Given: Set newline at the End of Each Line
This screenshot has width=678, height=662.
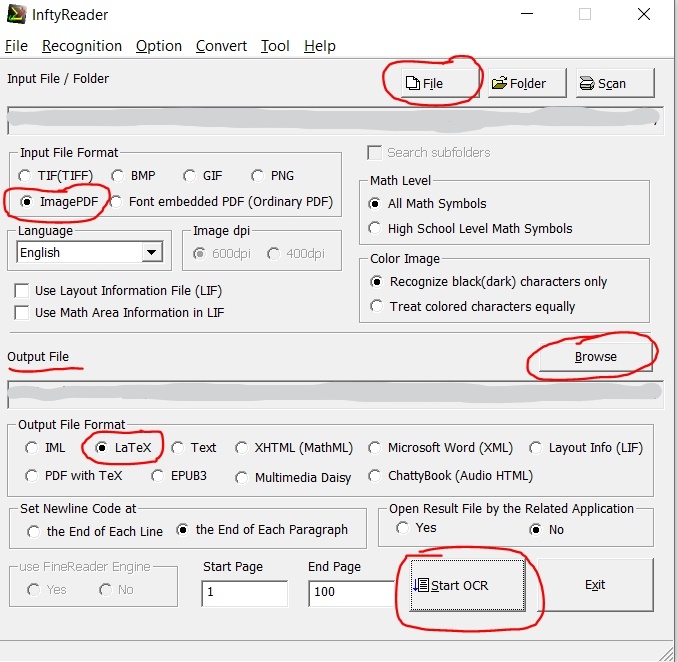Looking at the screenshot, I should click(x=95, y=531).
